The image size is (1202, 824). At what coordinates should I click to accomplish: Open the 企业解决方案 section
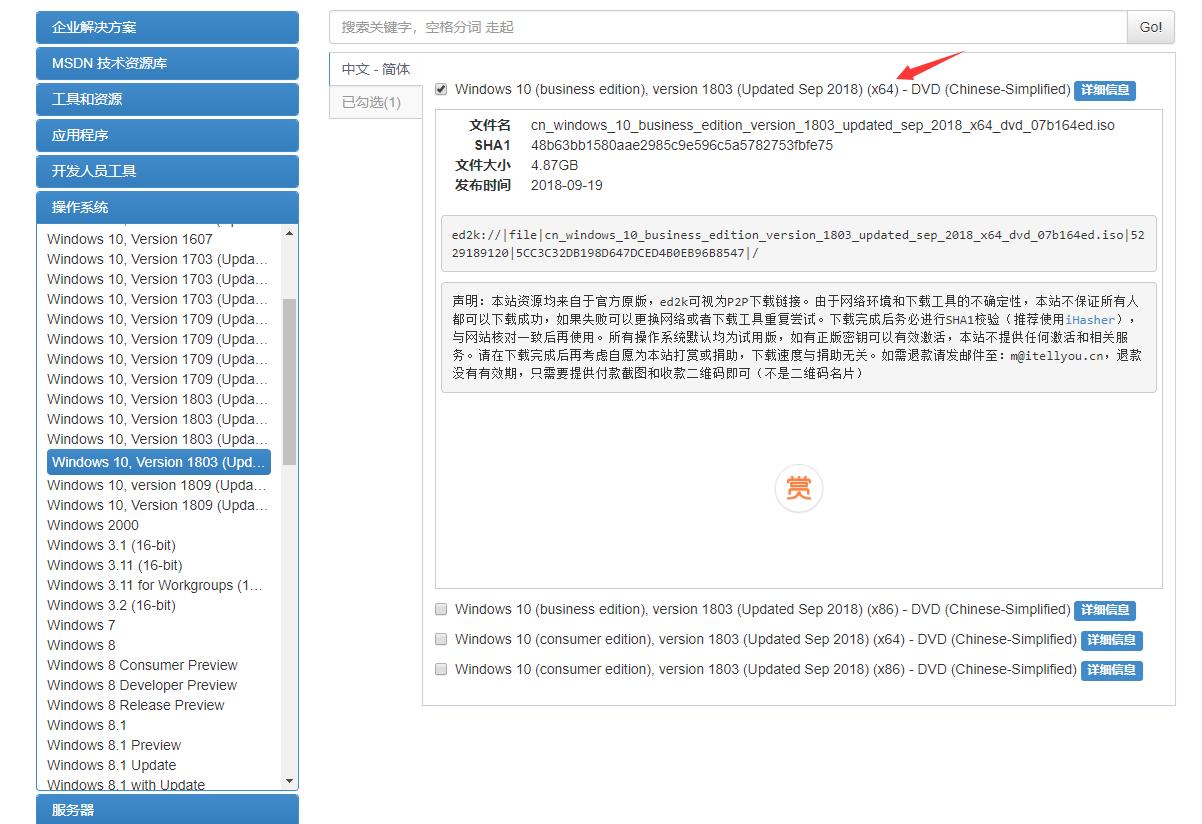pyautogui.click(x=167, y=27)
